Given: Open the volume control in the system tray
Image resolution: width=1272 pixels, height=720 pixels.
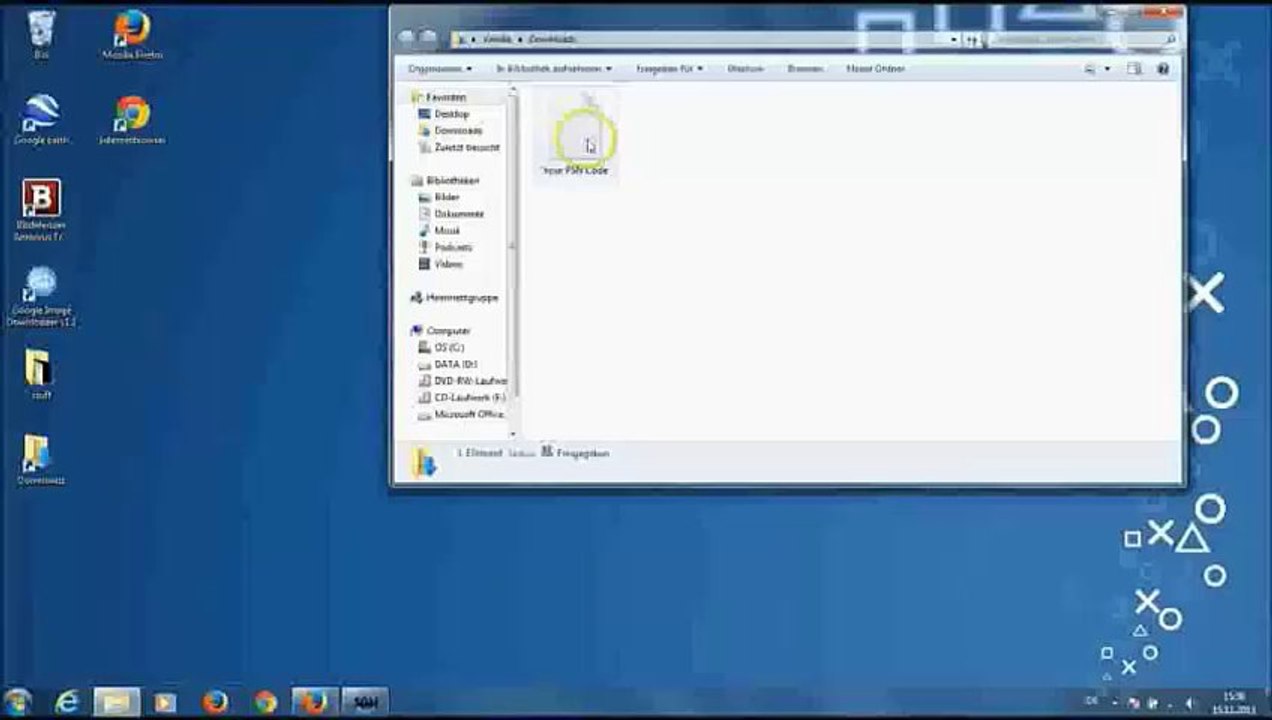Looking at the screenshot, I should (x=1190, y=702).
